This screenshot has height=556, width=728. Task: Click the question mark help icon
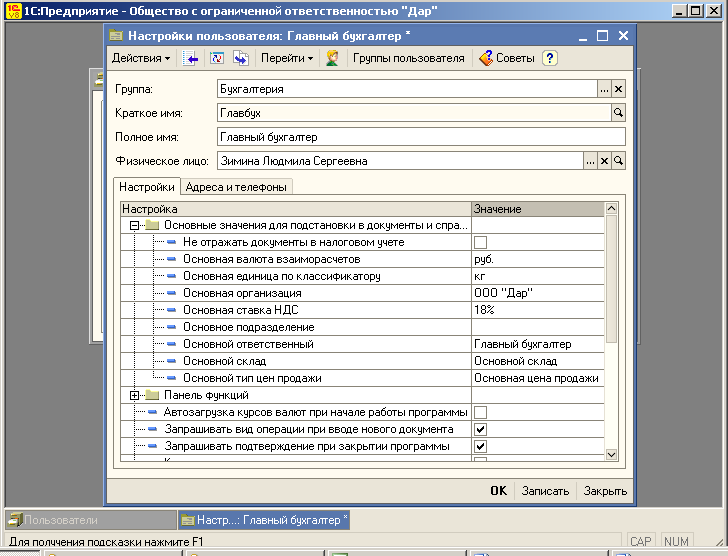tap(550, 58)
